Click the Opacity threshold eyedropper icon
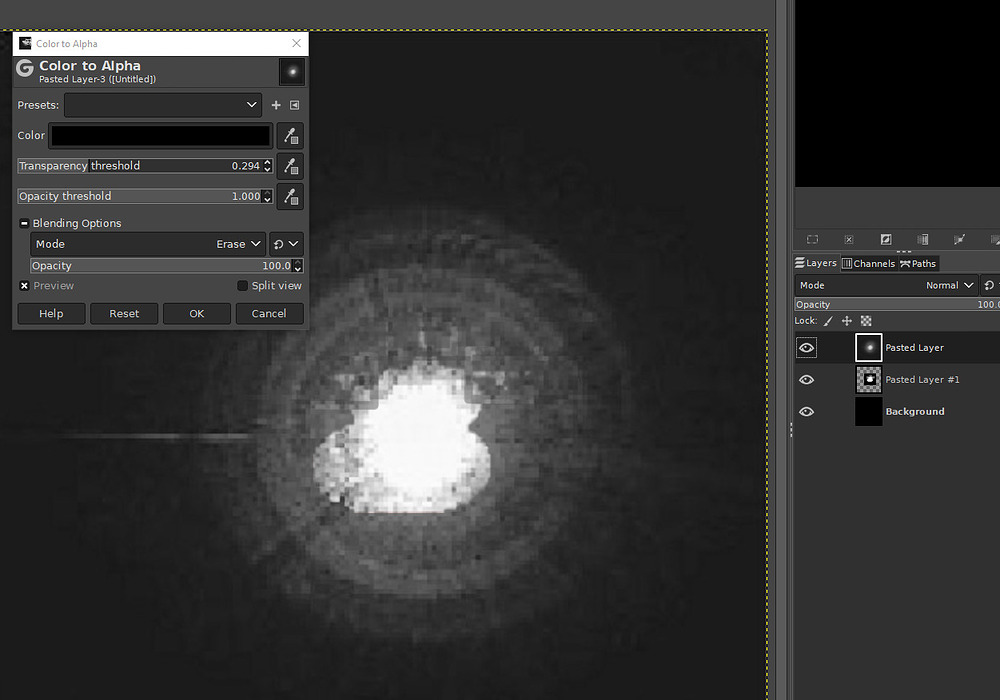 (x=290, y=197)
